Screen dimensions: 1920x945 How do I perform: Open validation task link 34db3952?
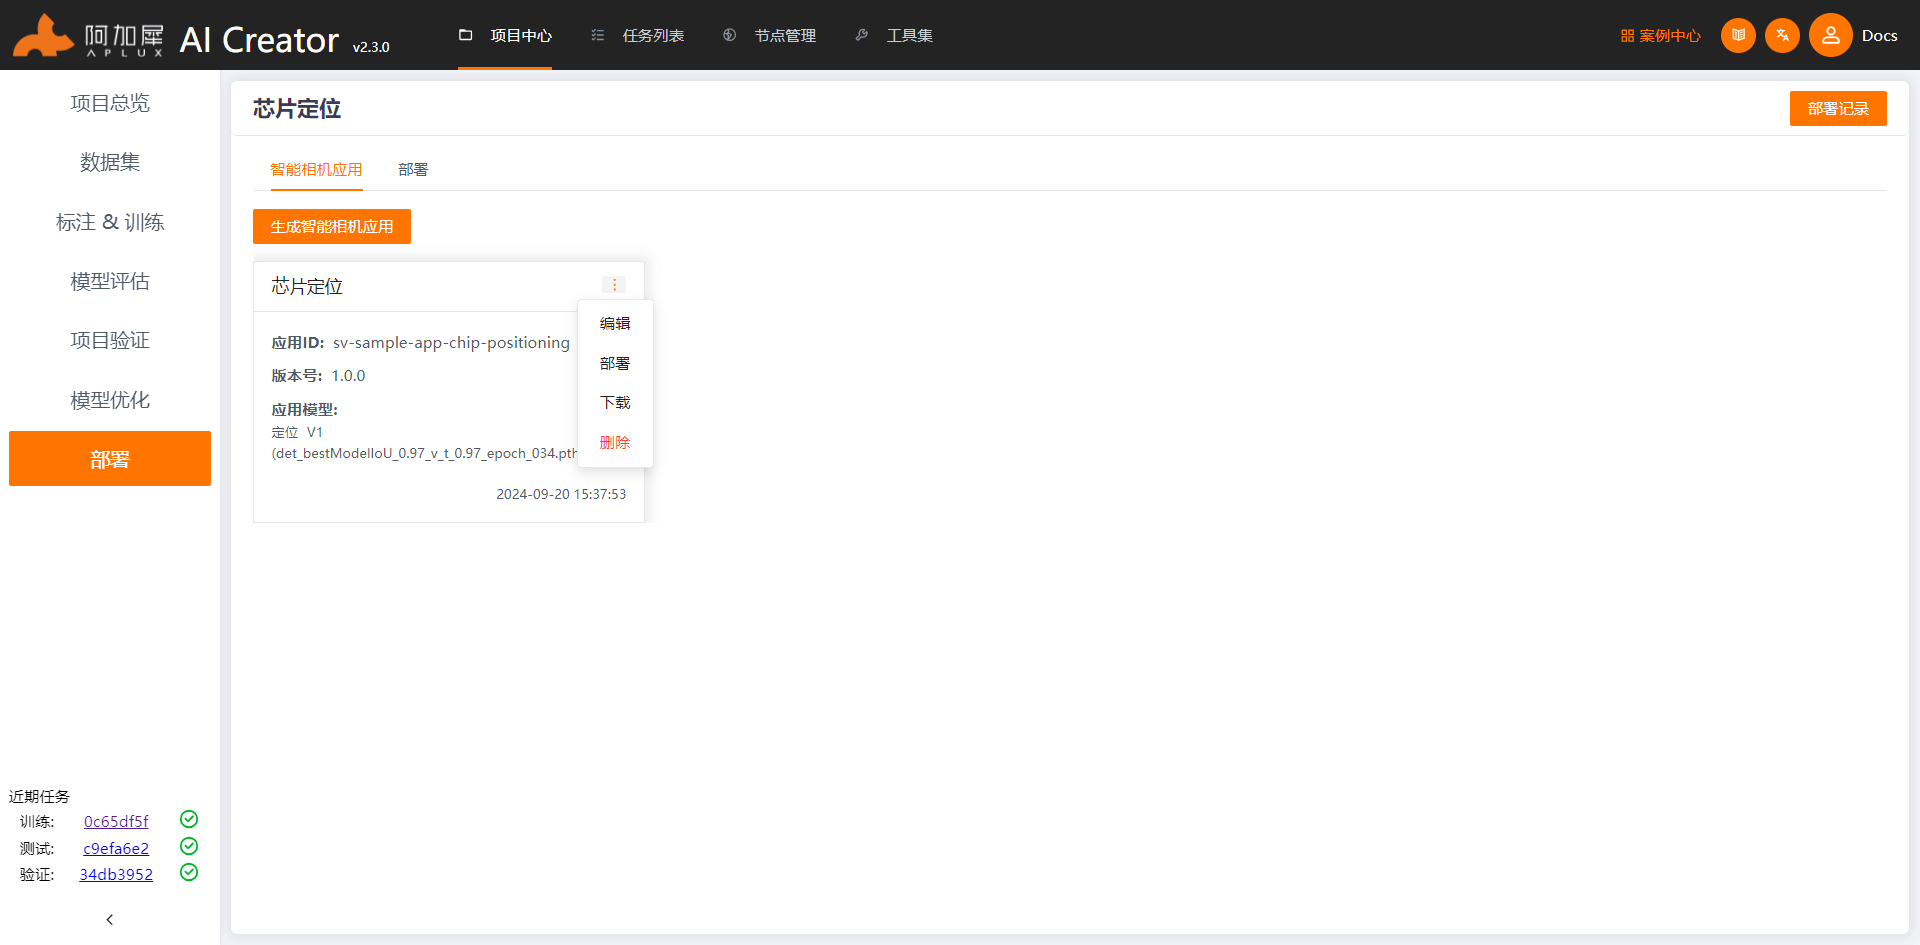click(116, 874)
